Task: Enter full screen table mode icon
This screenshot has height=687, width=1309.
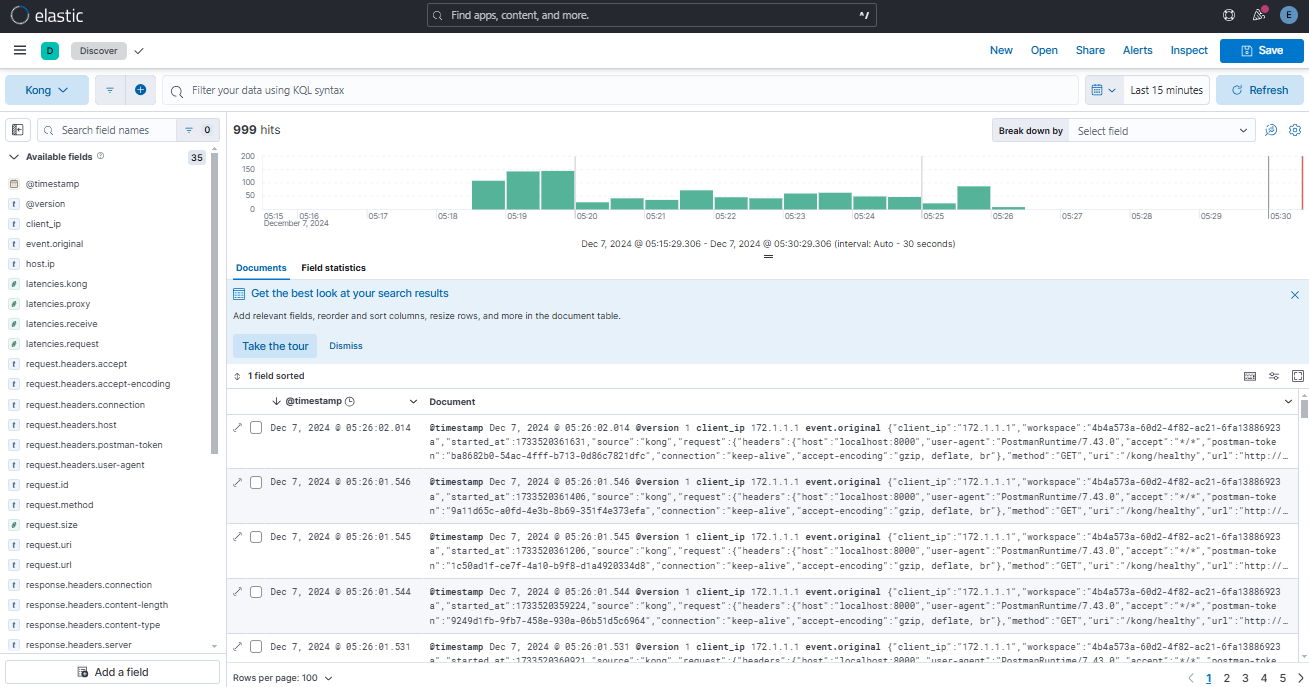Action: click(x=1297, y=376)
